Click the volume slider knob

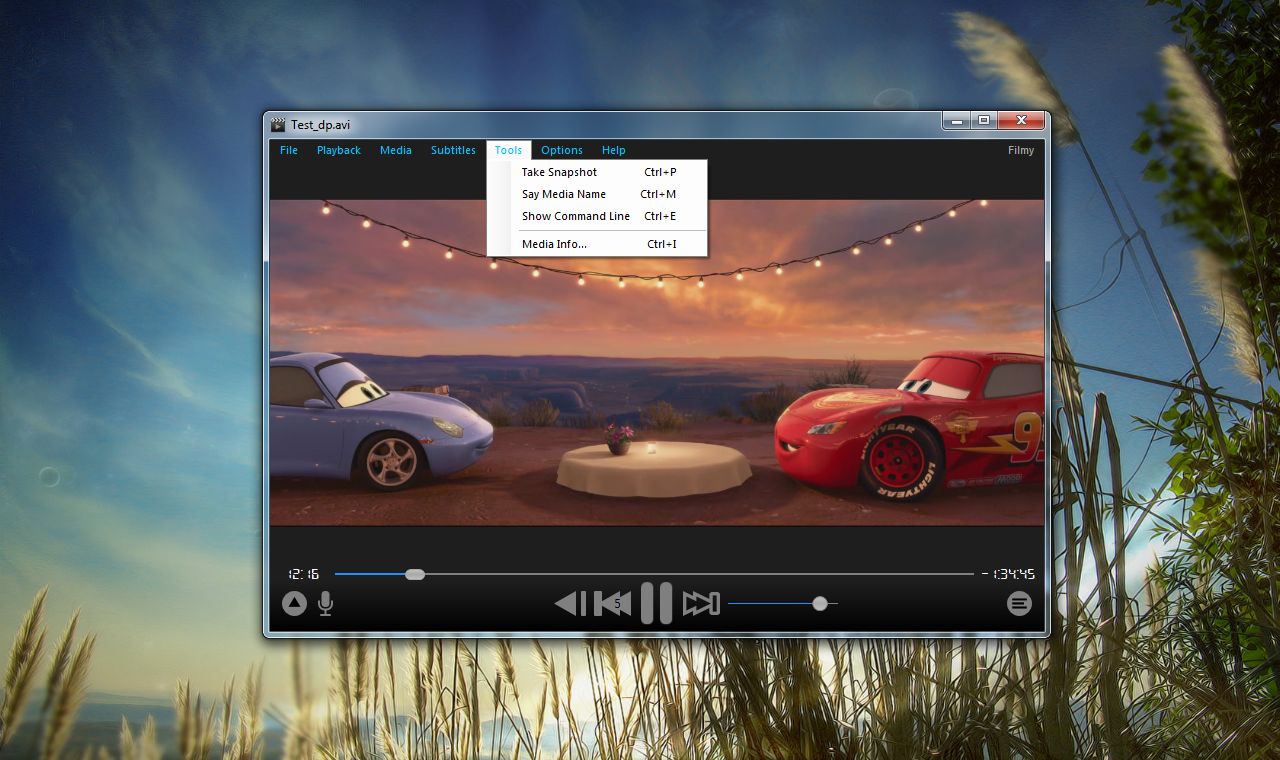820,603
